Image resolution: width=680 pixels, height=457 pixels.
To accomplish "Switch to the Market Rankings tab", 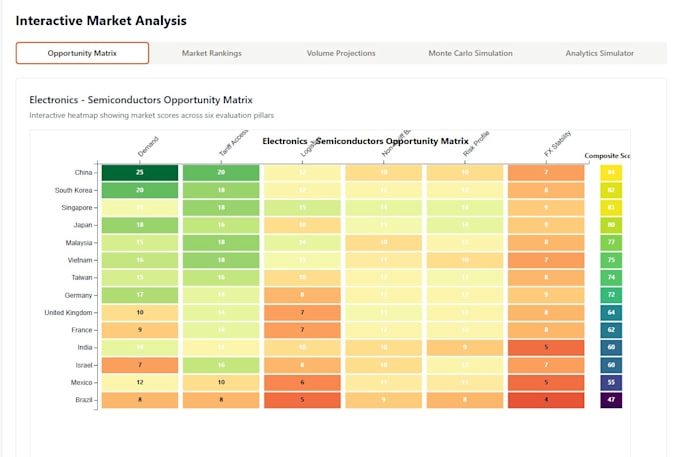I will click(x=212, y=53).
